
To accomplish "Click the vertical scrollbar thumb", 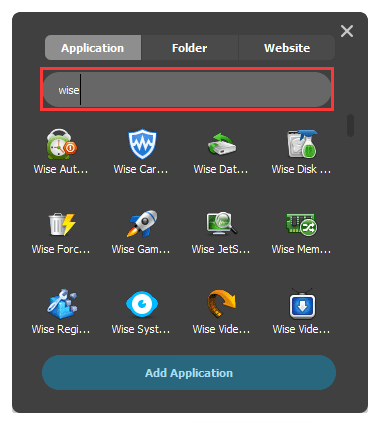I will pyautogui.click(x=350, y=125).
